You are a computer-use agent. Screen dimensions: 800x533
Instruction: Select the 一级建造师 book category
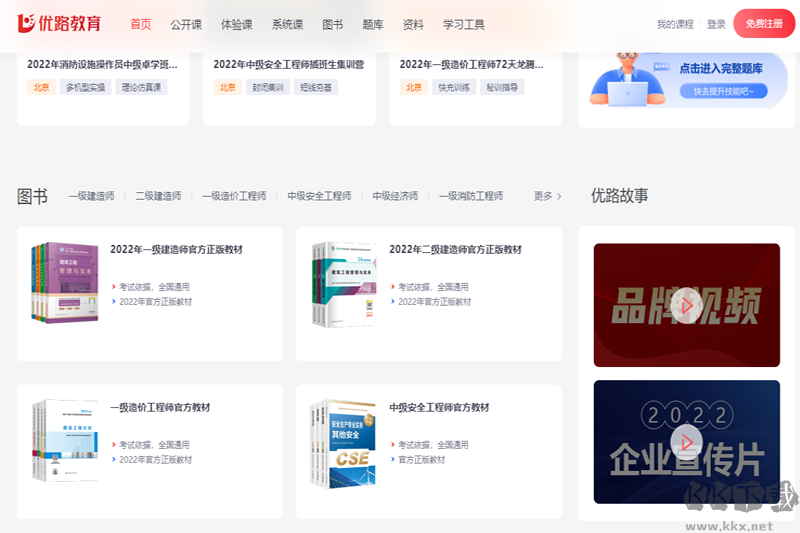tap(91, 196)
